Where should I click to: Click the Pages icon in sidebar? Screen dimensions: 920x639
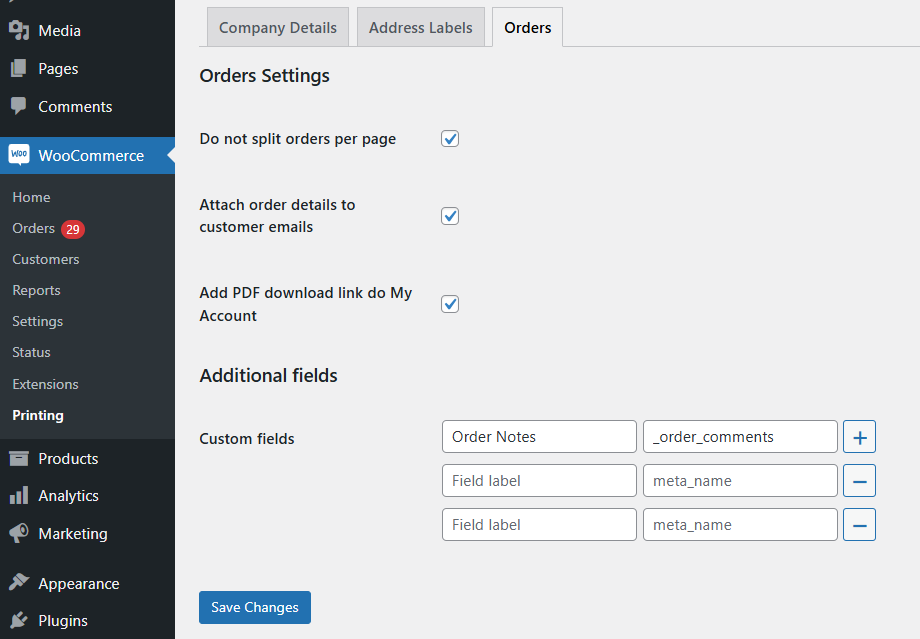(x=19, y=69)
